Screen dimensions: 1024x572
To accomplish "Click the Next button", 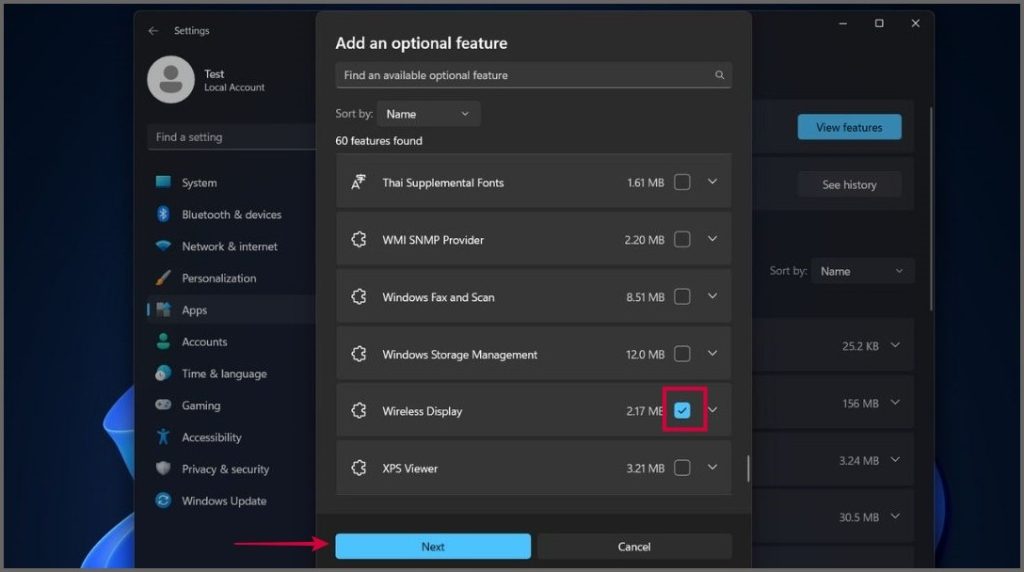I will point(433,547).
